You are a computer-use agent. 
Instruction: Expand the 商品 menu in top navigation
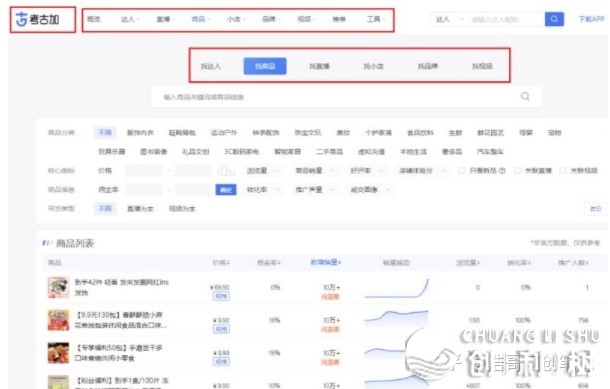pyautogui.click(x=201, y=19)
